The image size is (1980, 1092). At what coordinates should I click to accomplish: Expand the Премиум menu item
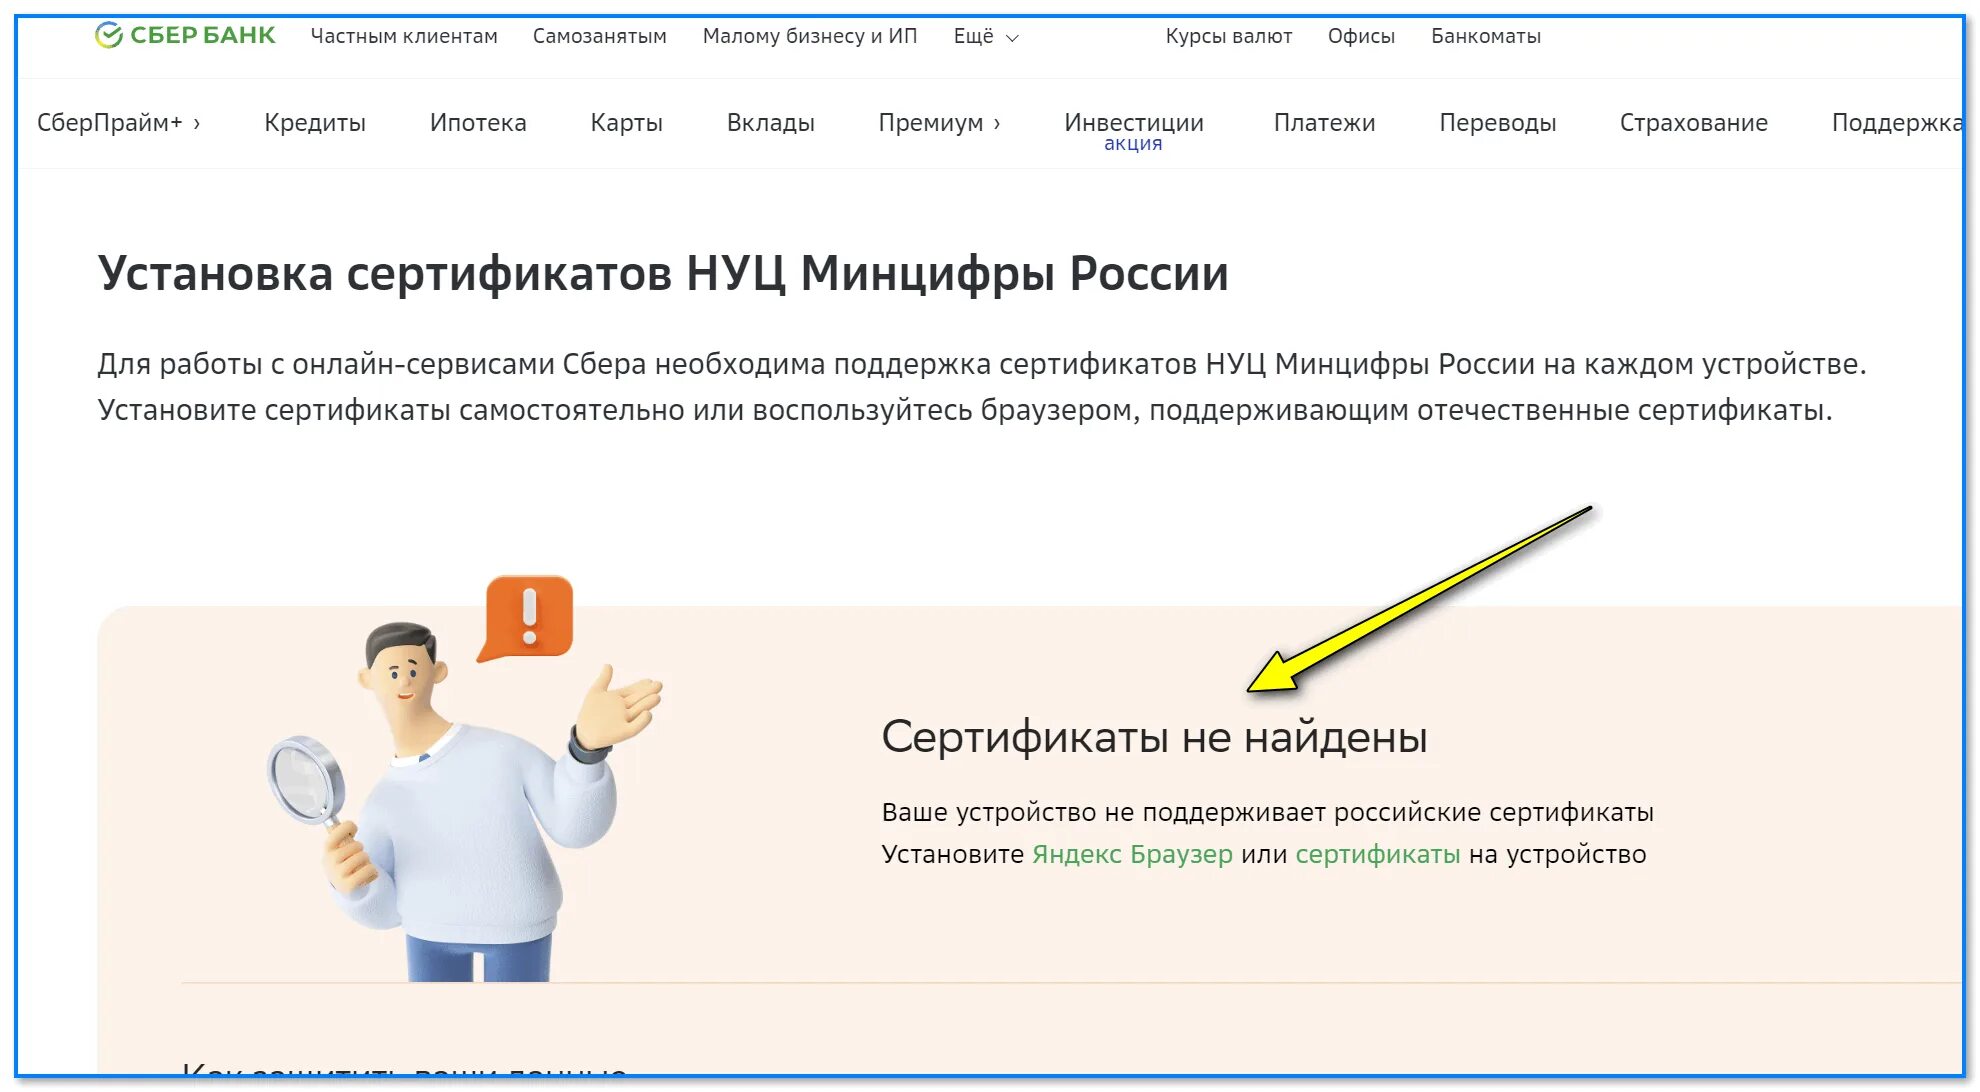pos(939,123)
